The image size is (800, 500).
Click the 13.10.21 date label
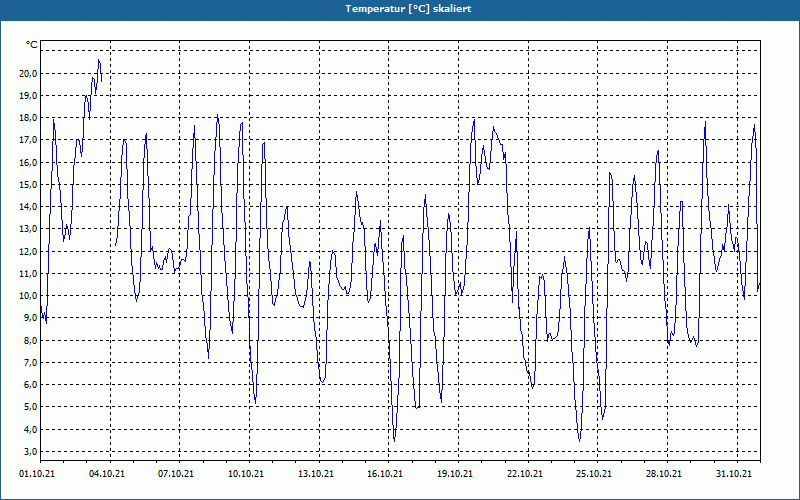pos(316,474)
